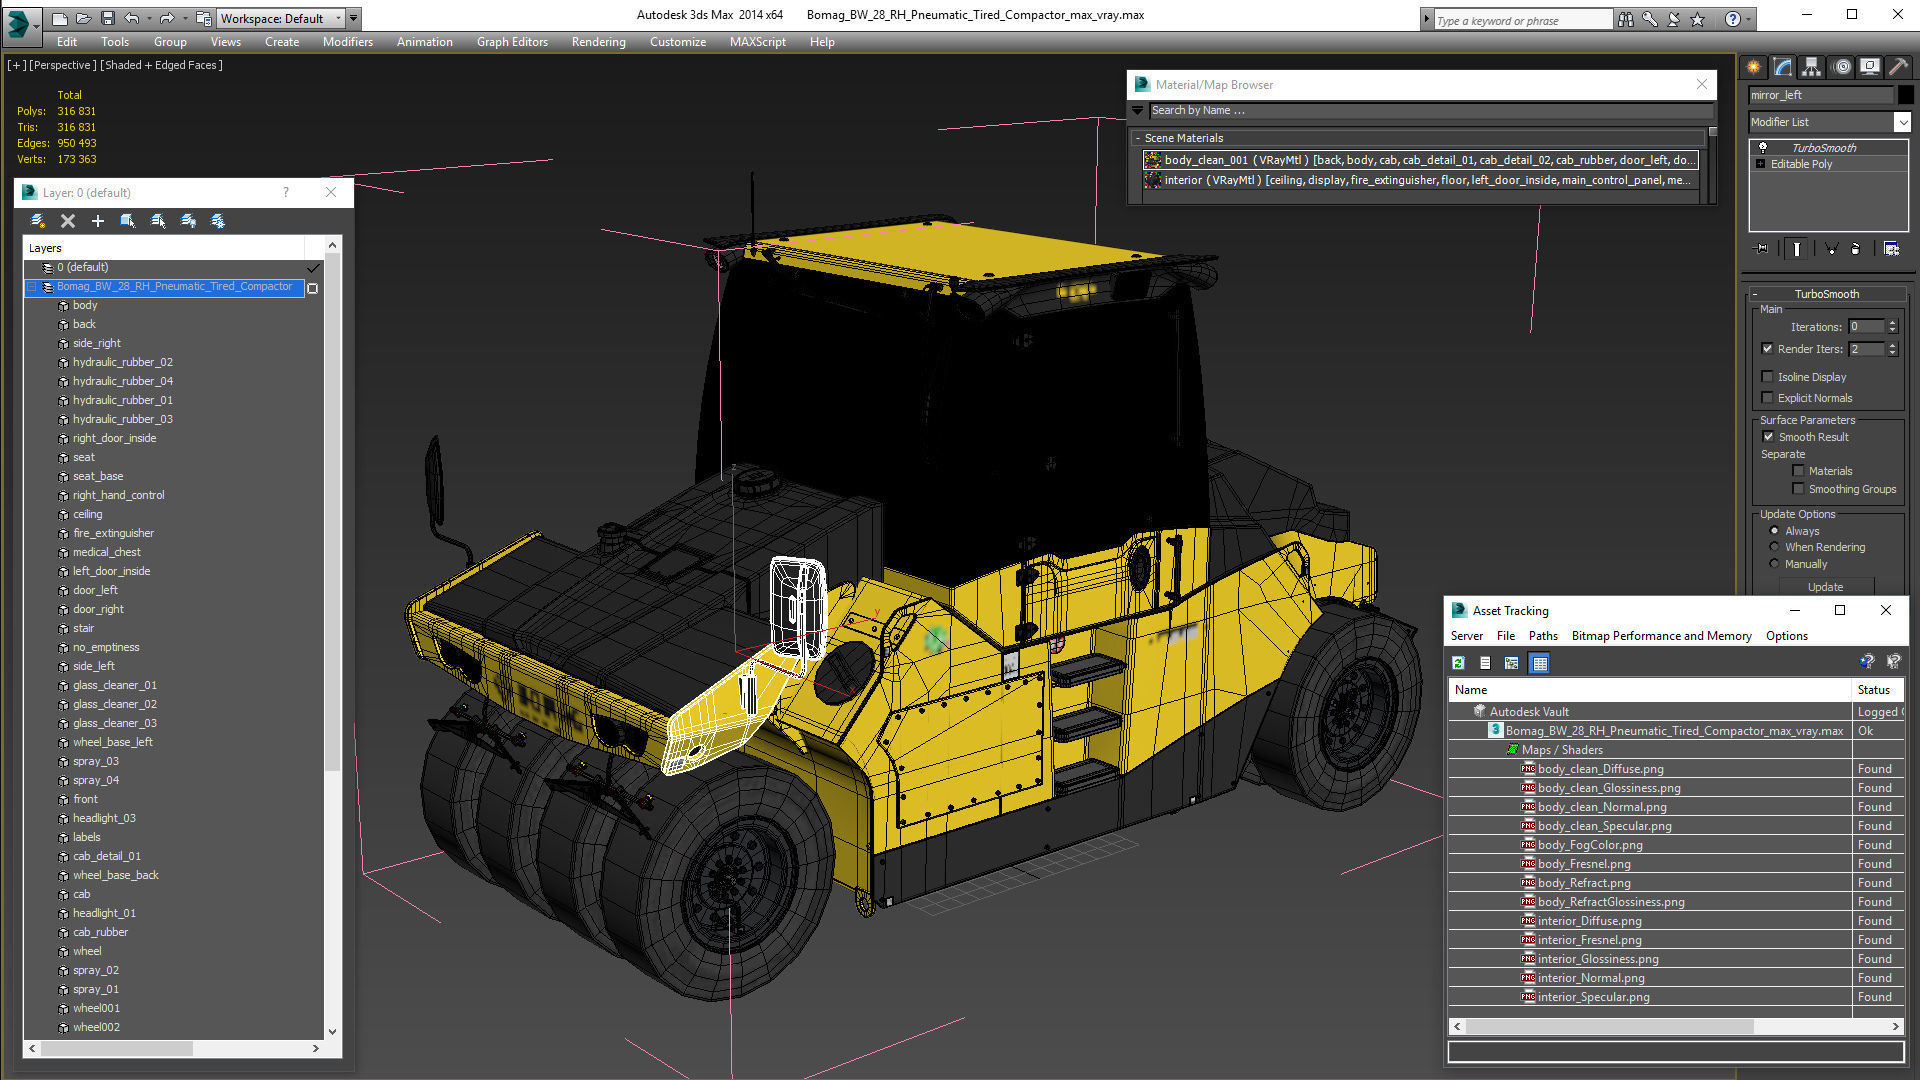Click Delete layer X icon
The width and height of the screenshot is (1920, 1080).
pos(68,221)
